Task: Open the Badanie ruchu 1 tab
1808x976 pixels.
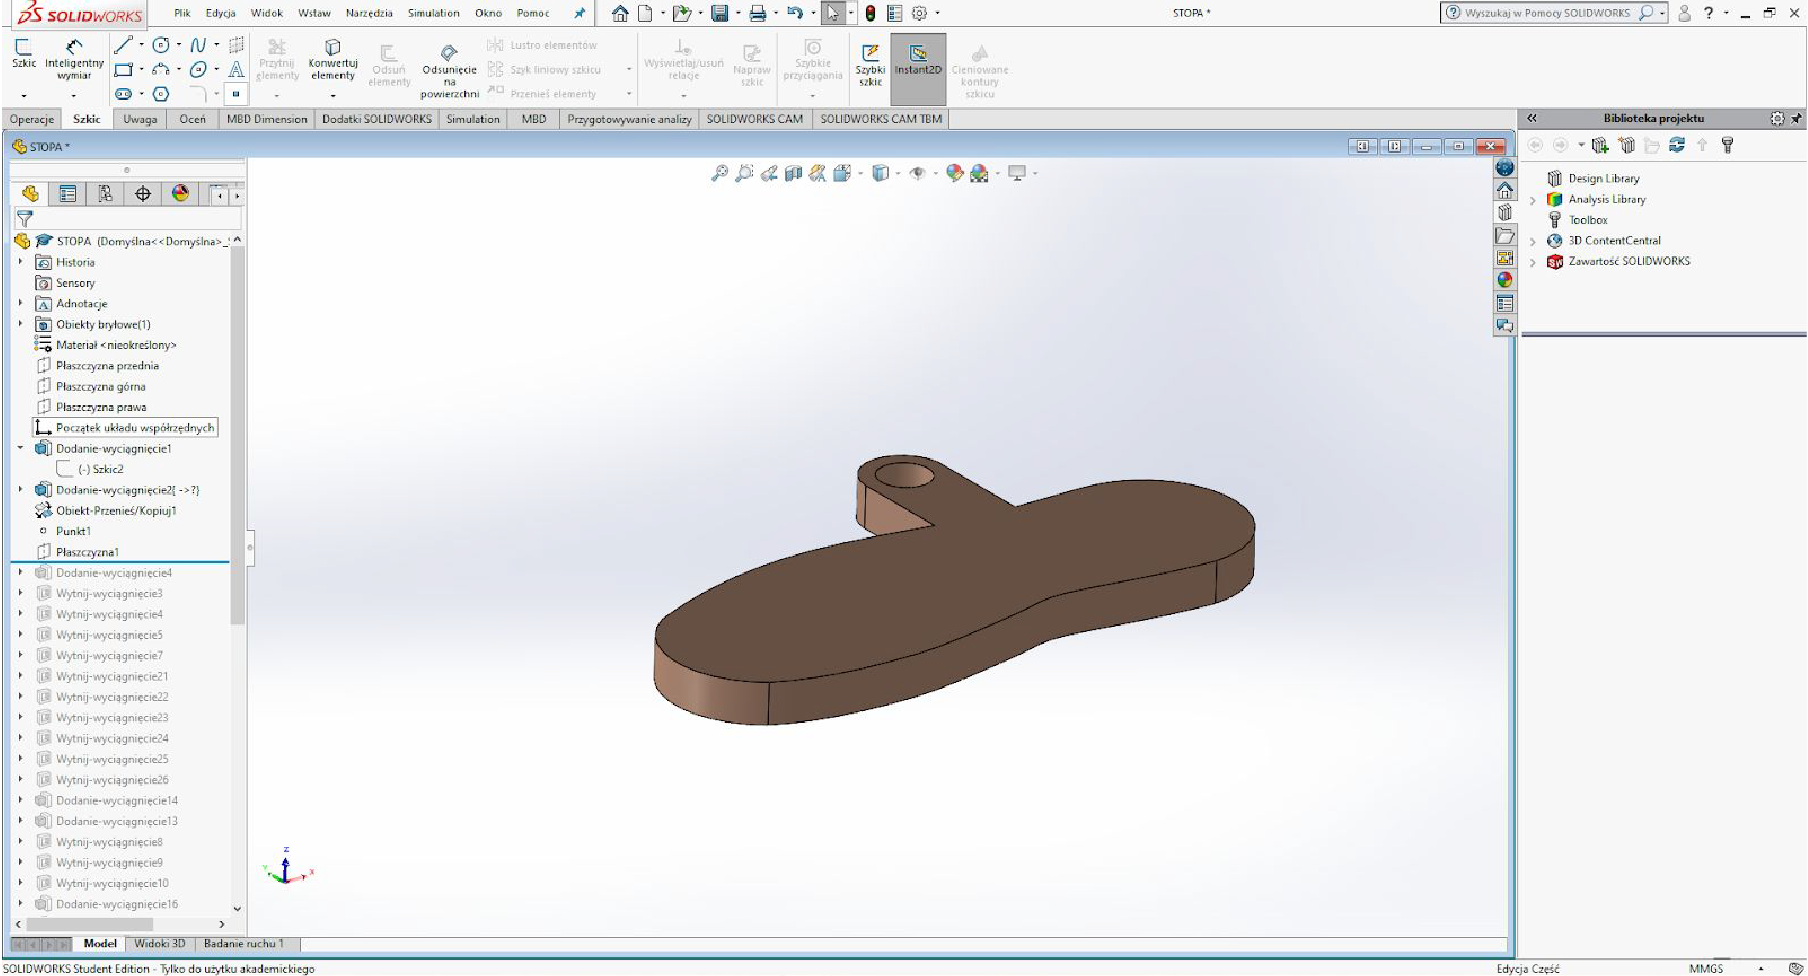Action: 243,943
